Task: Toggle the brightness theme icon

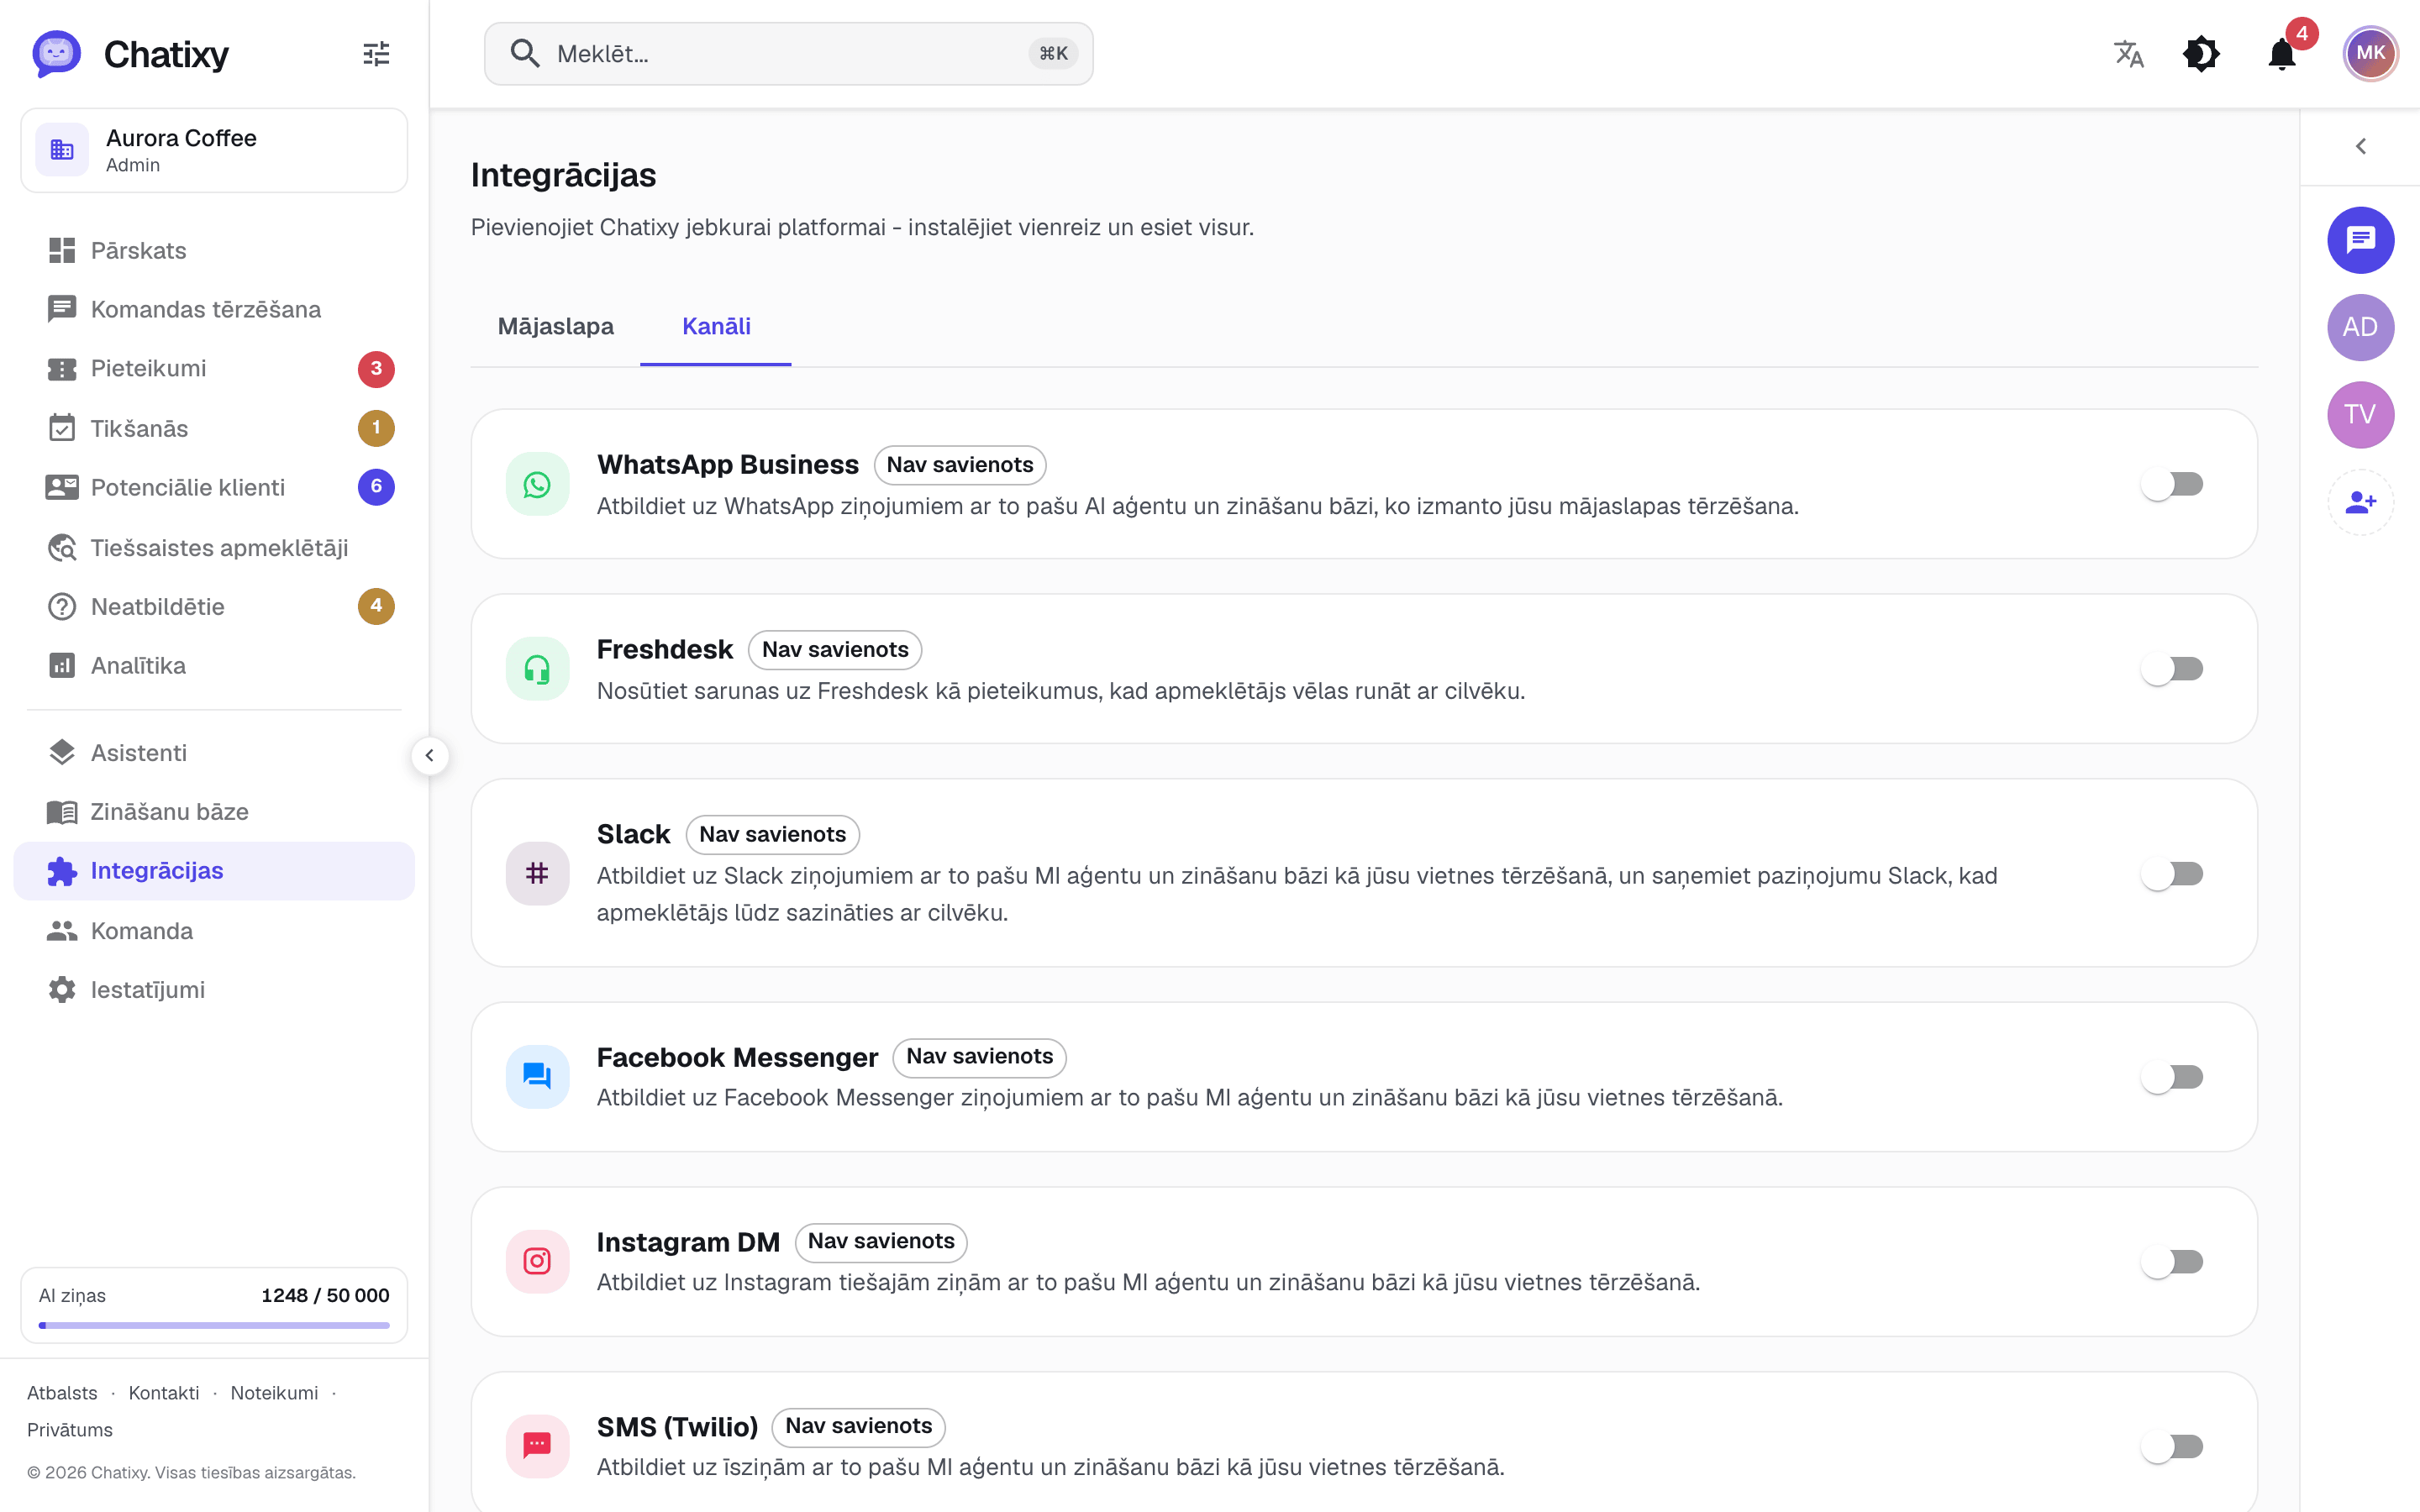Action: [x=2201, y=54]
